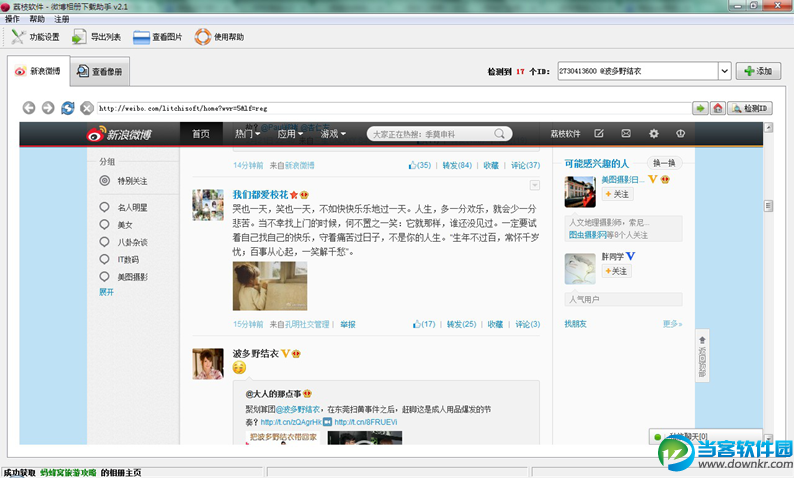Open the 首页 nav item
Image resolution: width=794 pixels, height=478 pixels.
pyautogui.click(x=201, y=134)
